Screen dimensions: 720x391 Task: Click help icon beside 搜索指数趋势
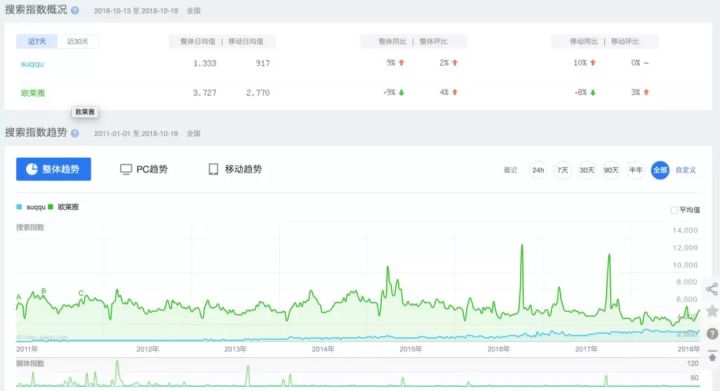pyautogui.click(x=75, y=133)
